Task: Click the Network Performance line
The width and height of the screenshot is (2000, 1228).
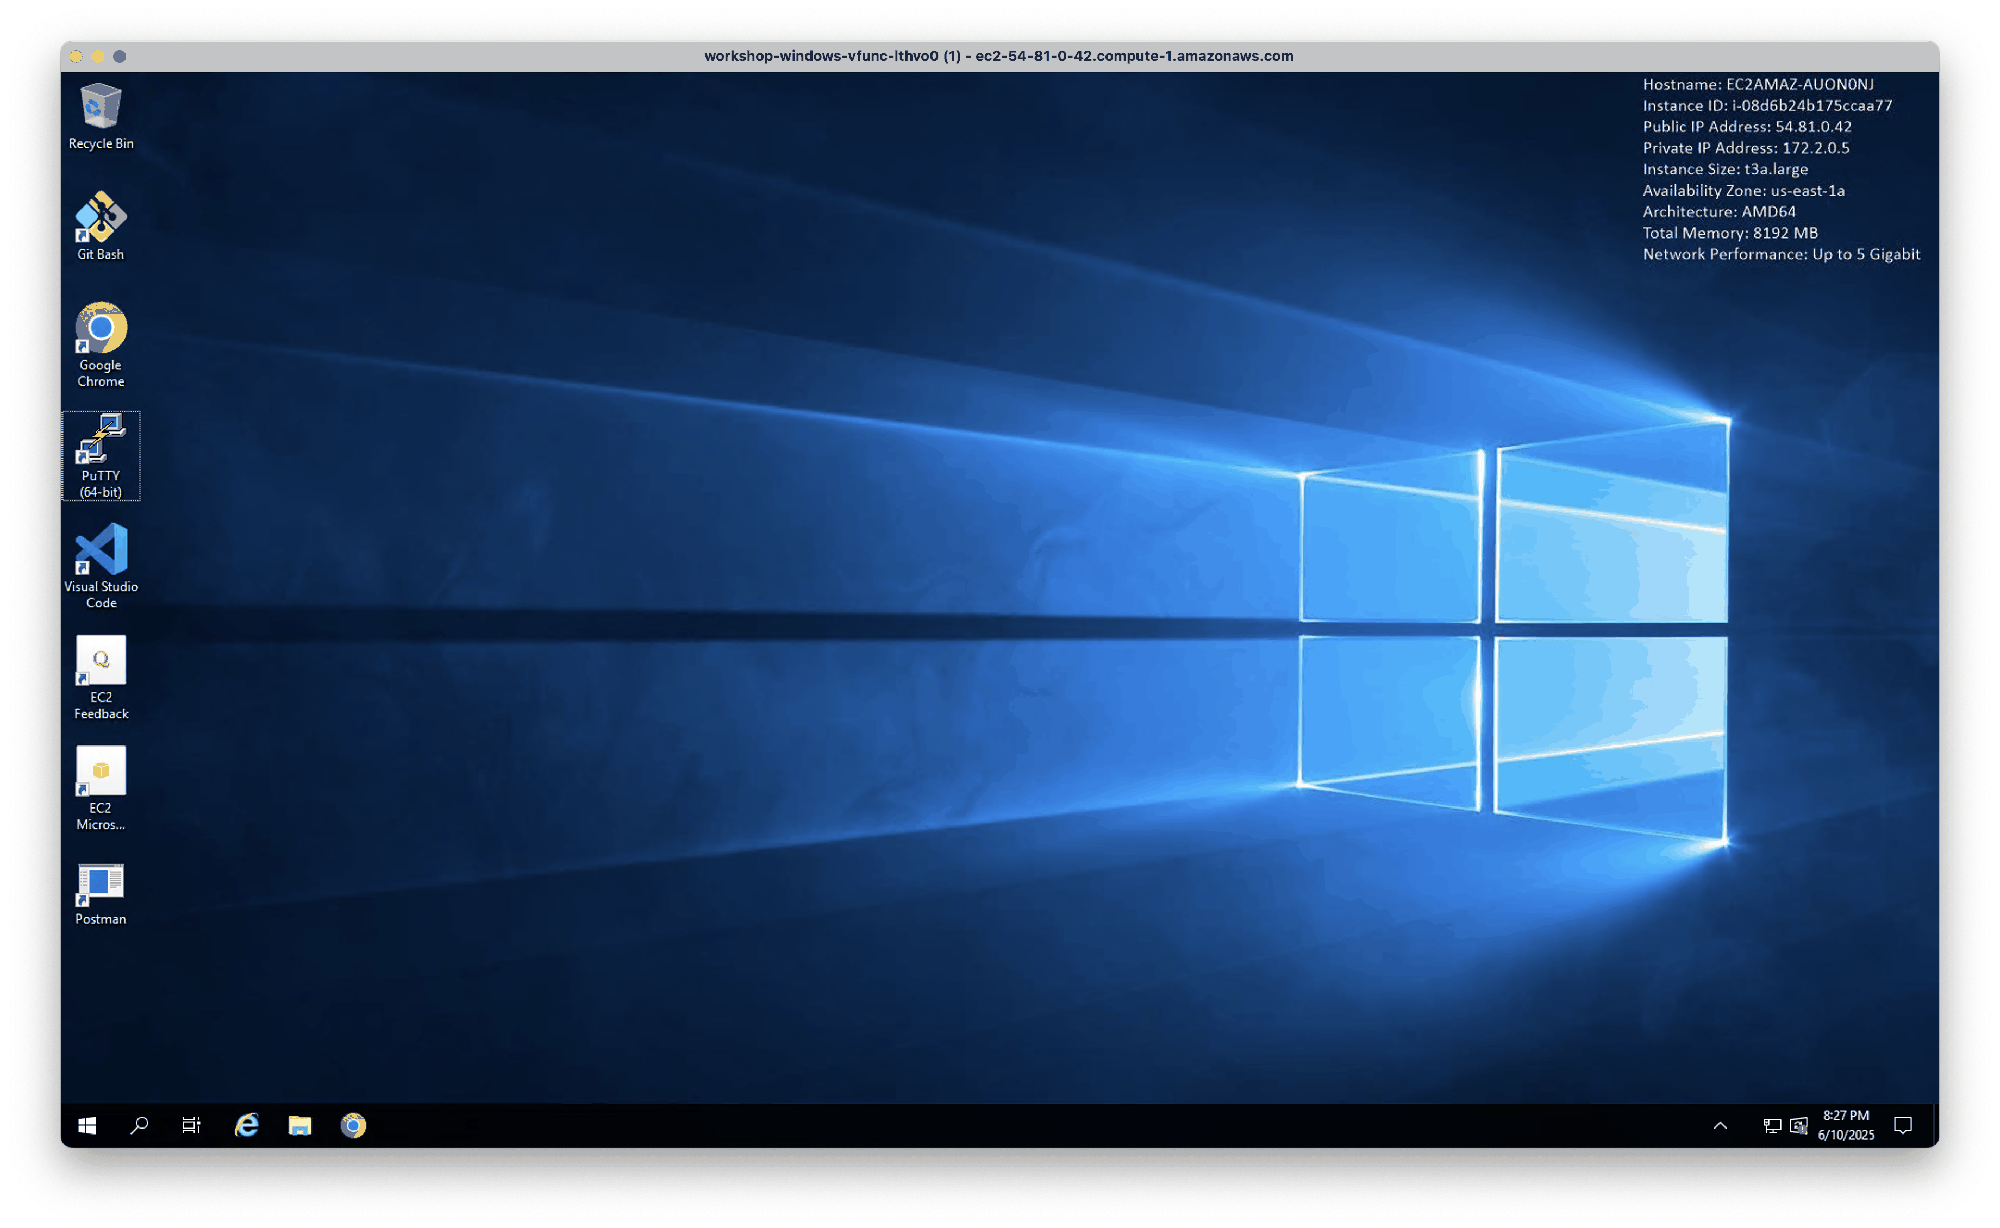Action: (x=1781, y=254)
